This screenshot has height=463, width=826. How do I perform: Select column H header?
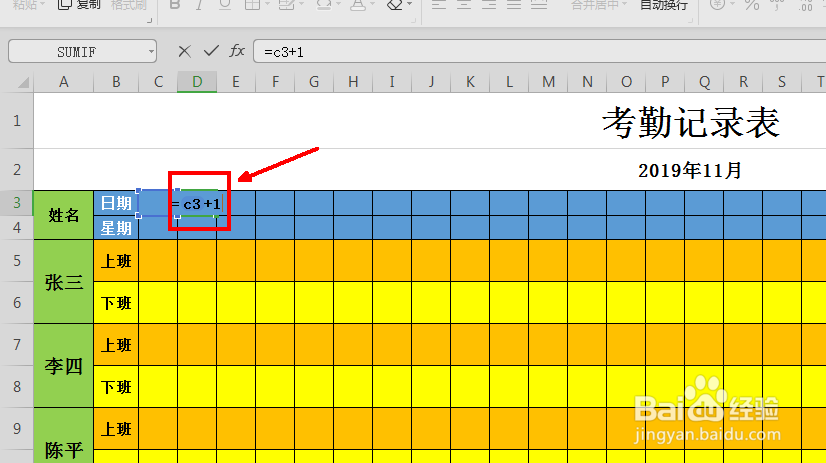click(x=353, y=82)
